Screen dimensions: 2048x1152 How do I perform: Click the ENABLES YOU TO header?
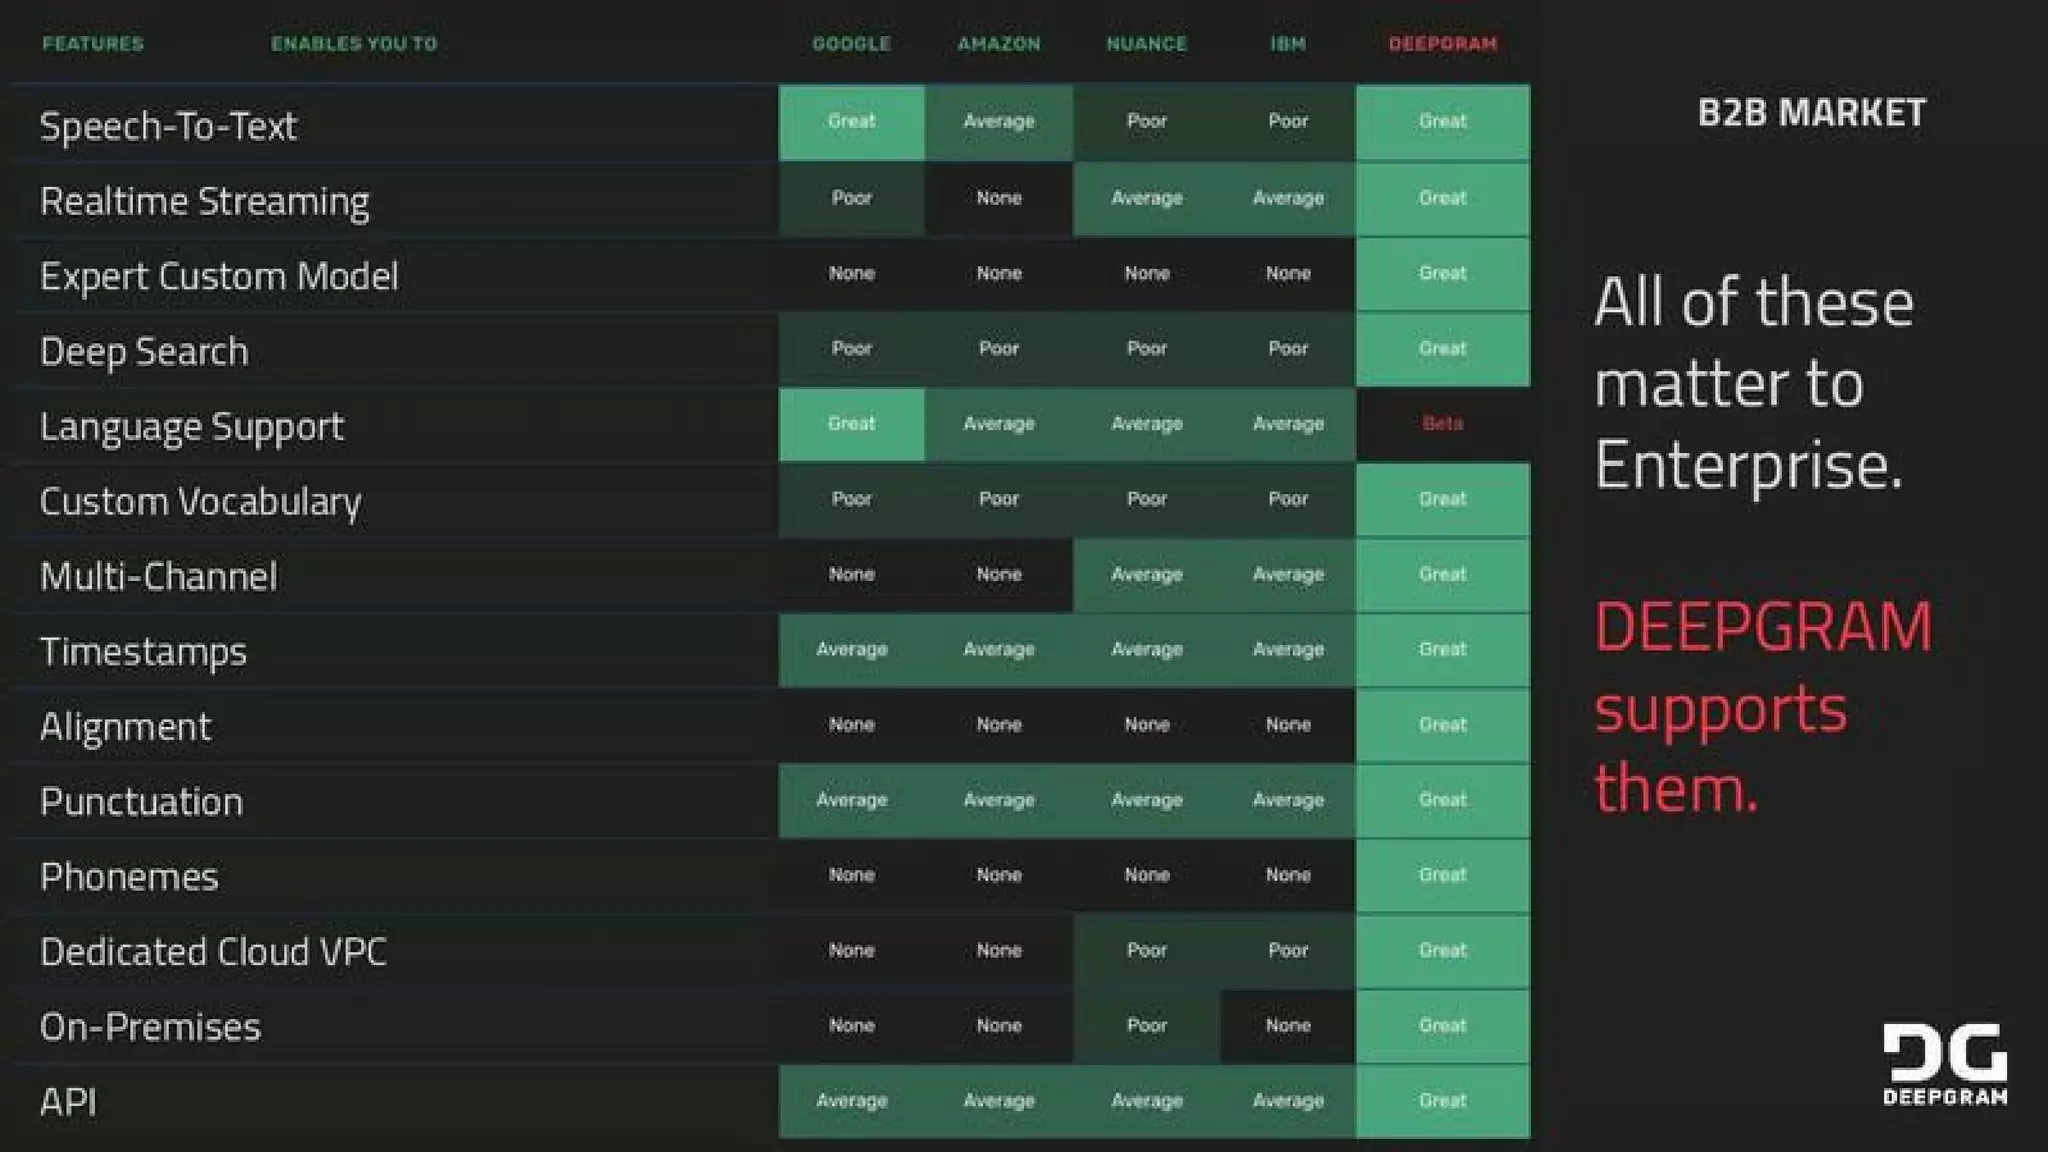pos(354,44)
